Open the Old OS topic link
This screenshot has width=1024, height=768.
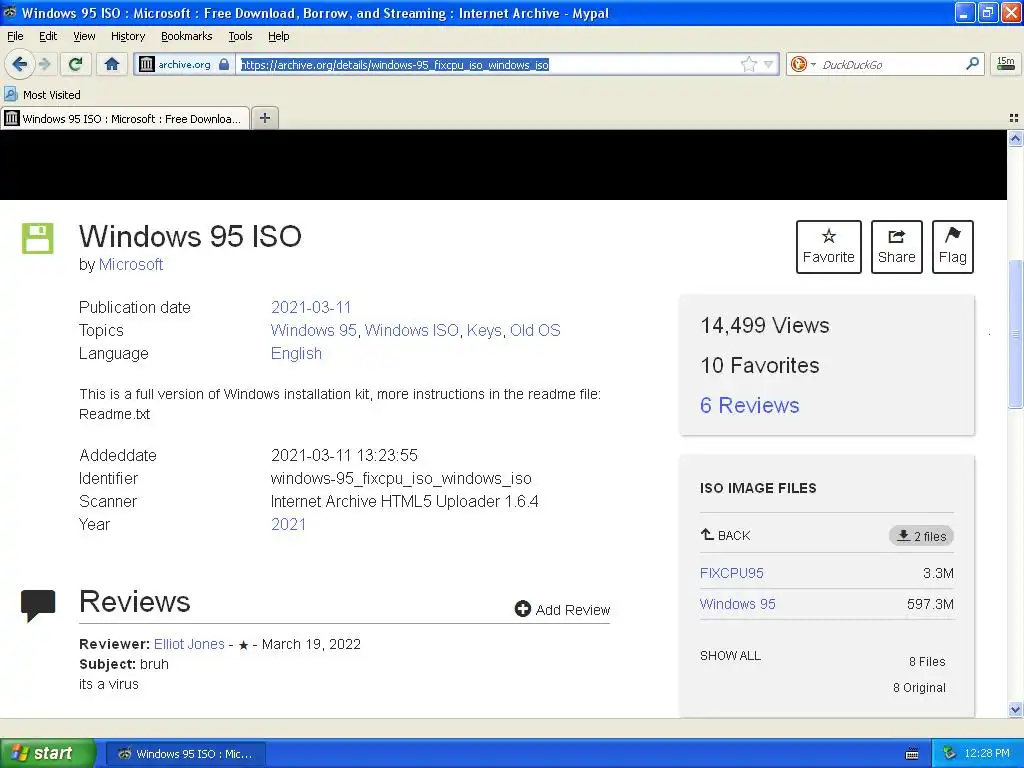[535, 330]
